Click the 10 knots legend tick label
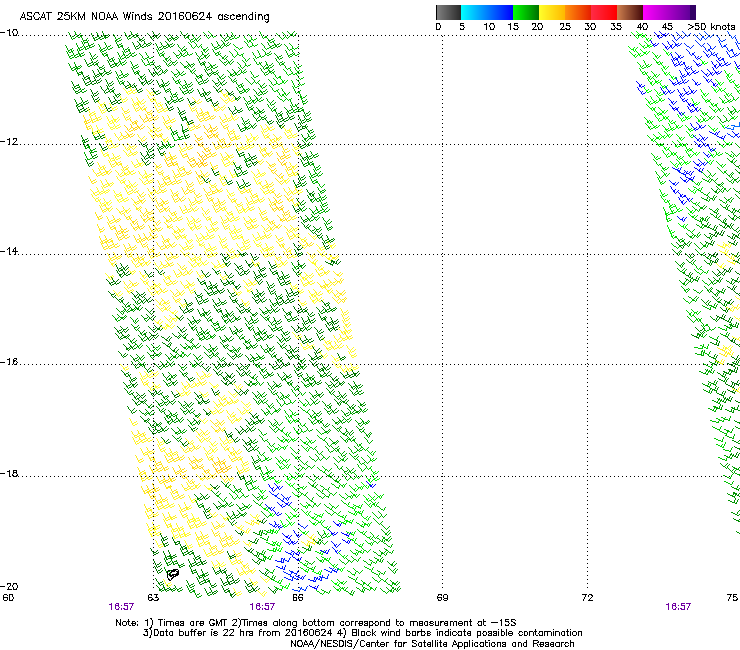The width and height of the screenshot is (740, 650). click(489, 27)
